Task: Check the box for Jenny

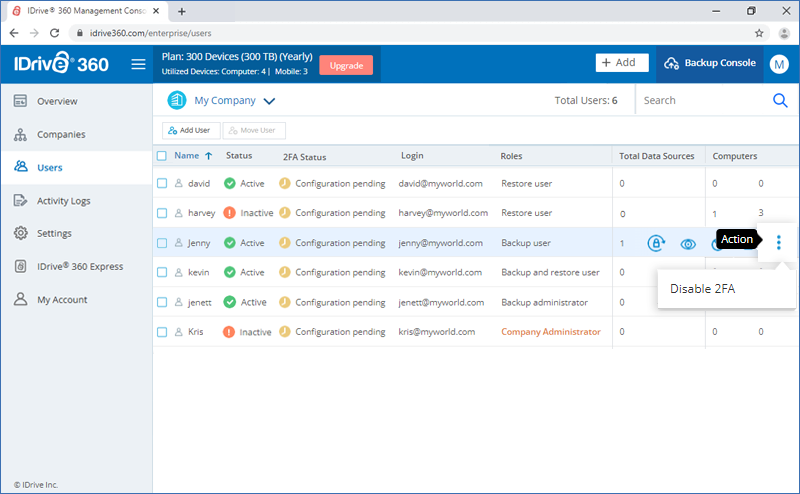Action: tap(162, 243)
